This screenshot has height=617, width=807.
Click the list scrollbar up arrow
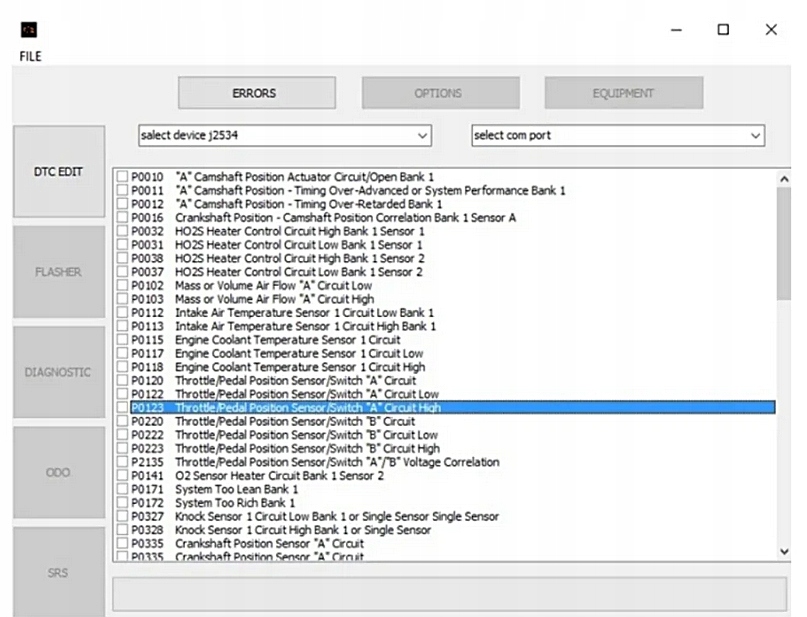(784, 179)
